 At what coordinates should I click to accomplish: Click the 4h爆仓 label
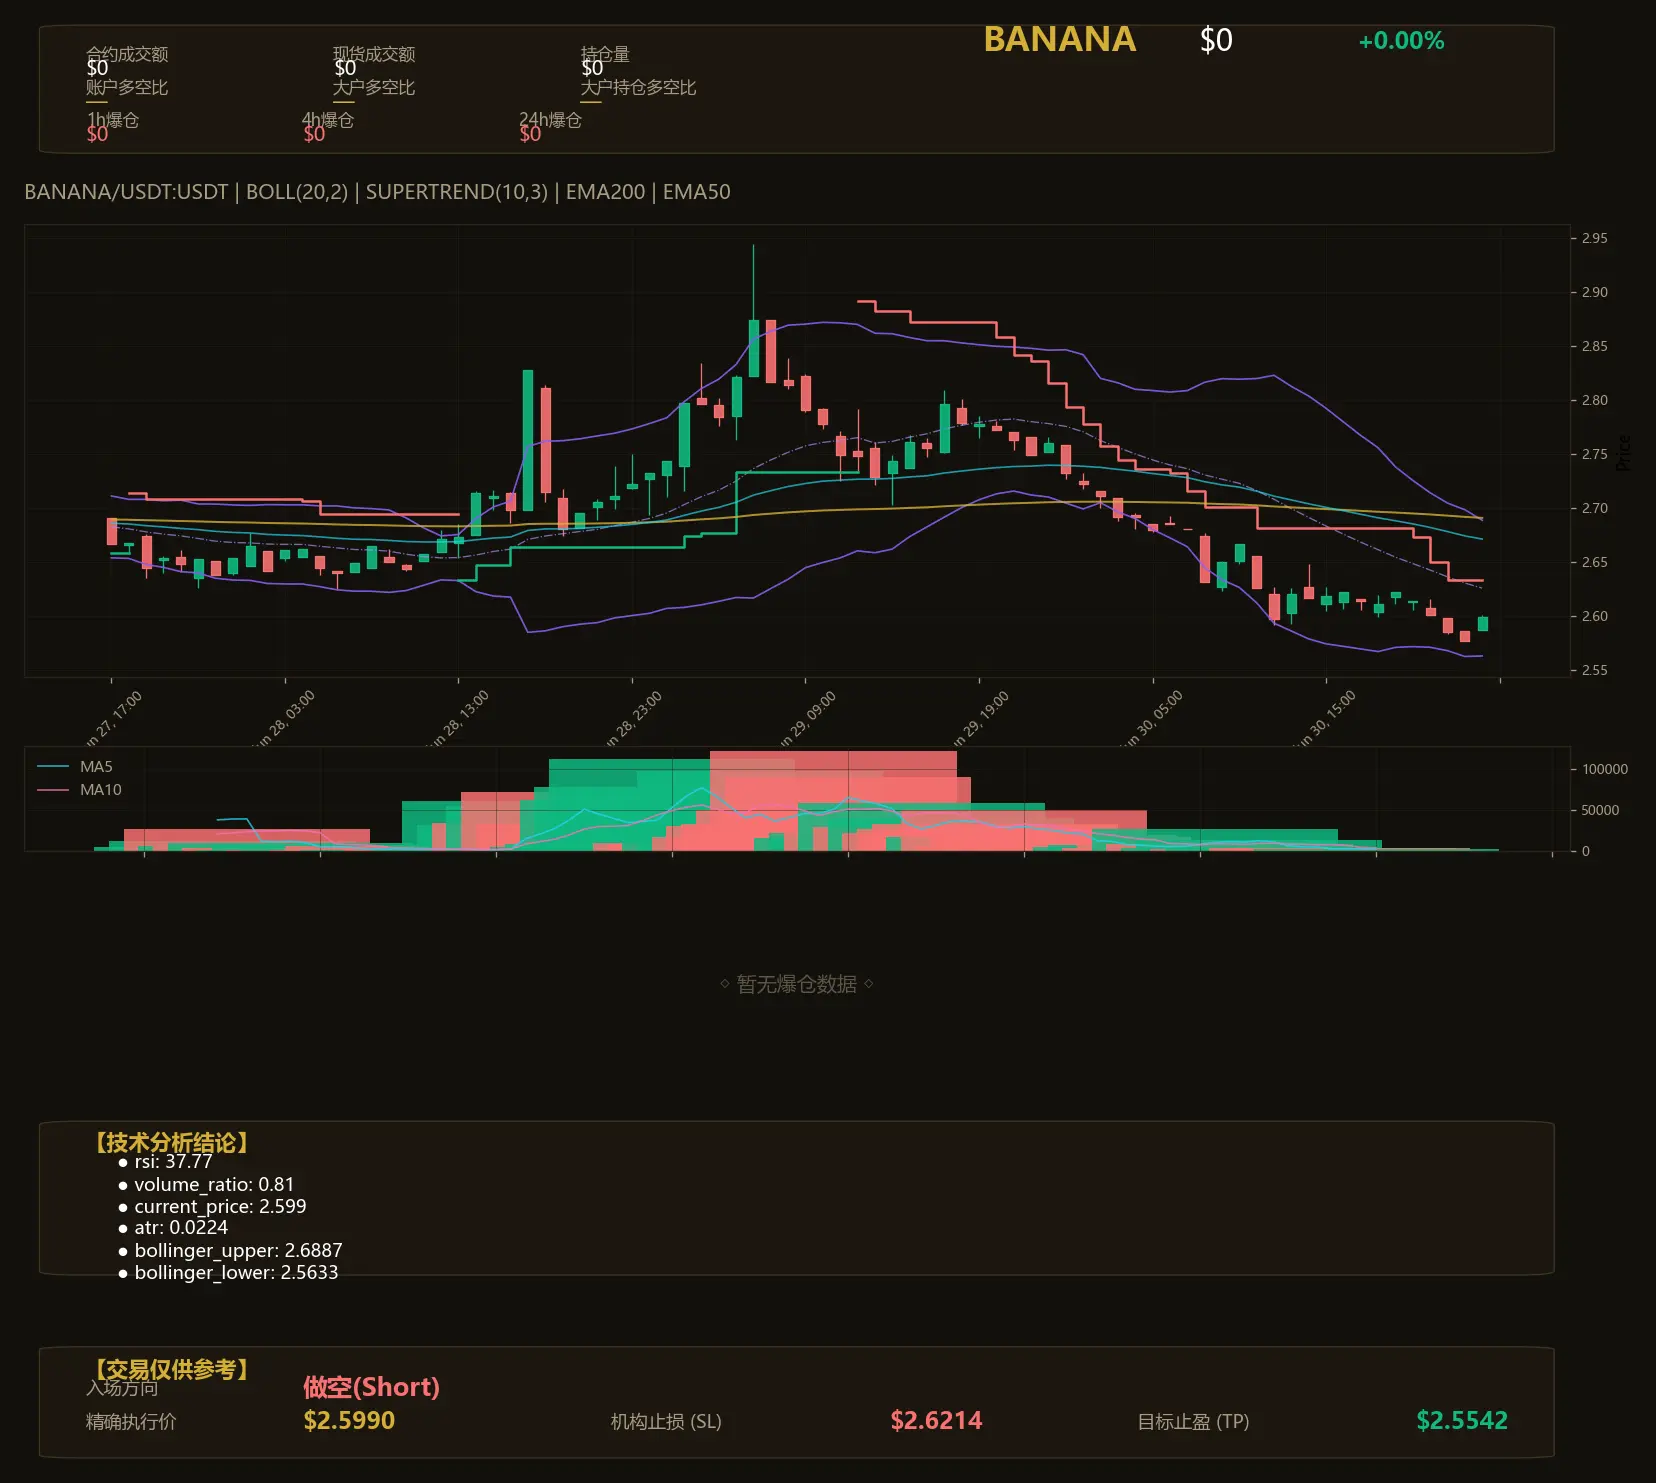(328, 120)
